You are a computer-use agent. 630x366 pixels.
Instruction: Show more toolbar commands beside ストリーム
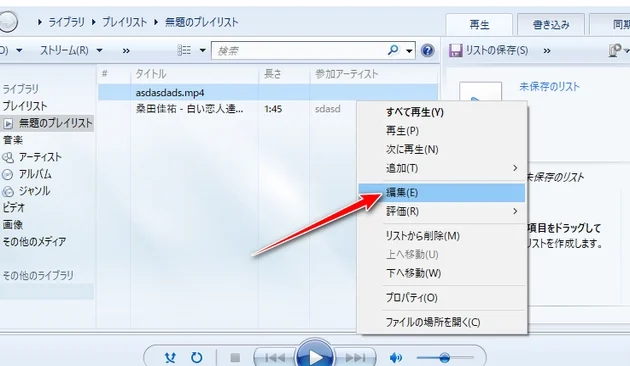click(126, 51)
